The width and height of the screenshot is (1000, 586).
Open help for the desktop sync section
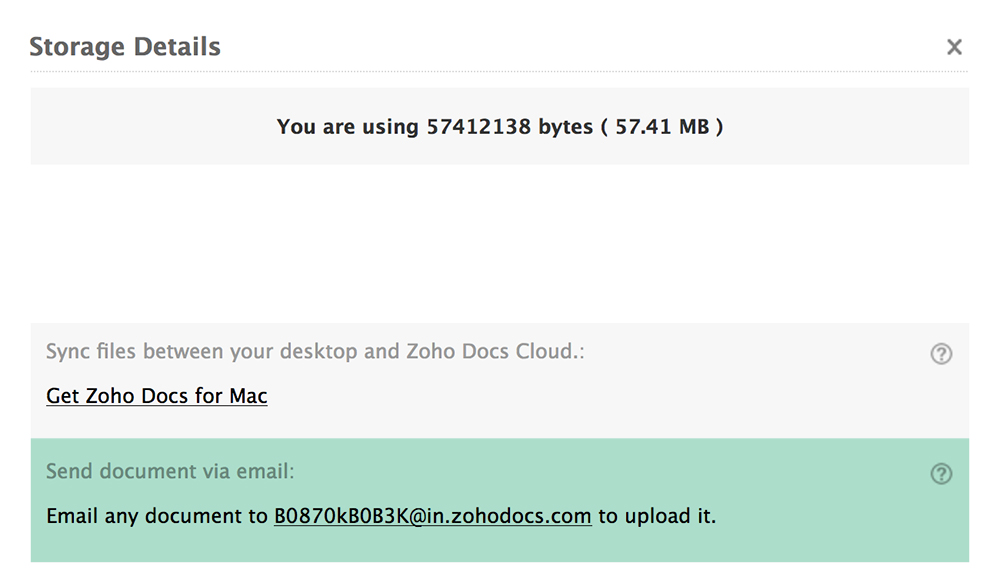pyautogui.click(x=941, y=354)
